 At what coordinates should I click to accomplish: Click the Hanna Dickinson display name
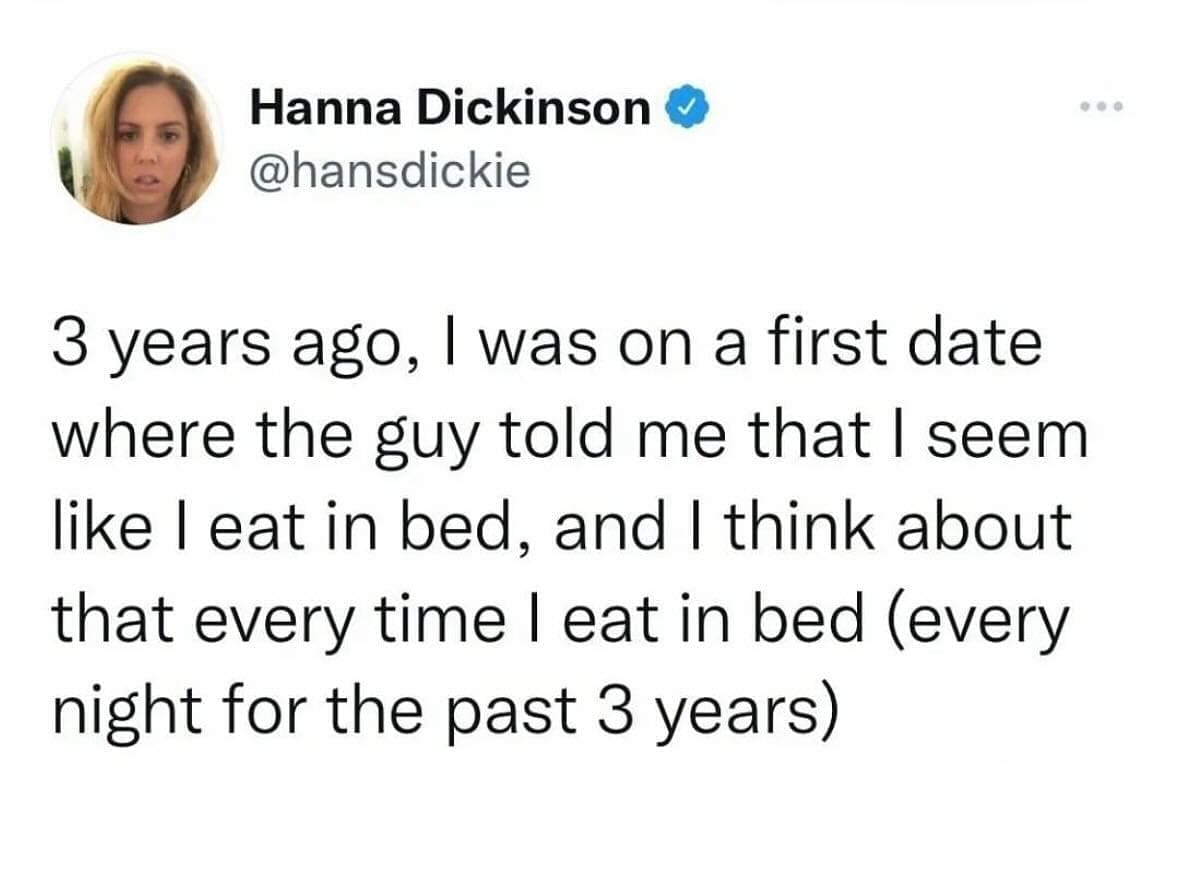click(x=450, y=108)
